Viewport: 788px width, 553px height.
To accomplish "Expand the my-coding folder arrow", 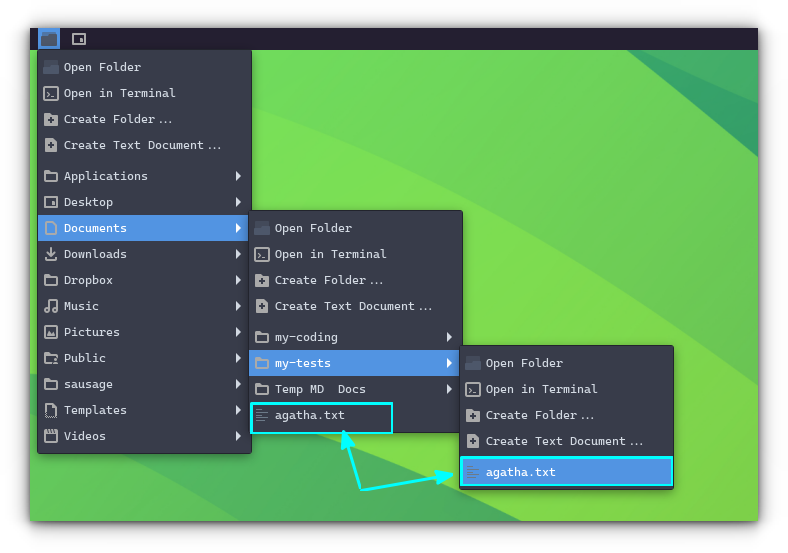I will [x=449, y=337].
